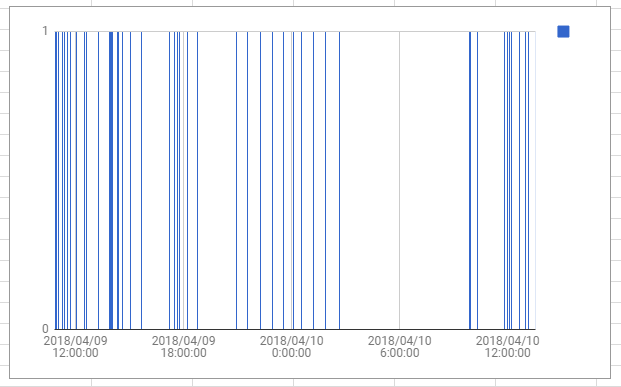Viewport: 621px width, 387px height.
Task: Click the horizontal baseline of the x-axis
Action: click(x=295, y=329)
